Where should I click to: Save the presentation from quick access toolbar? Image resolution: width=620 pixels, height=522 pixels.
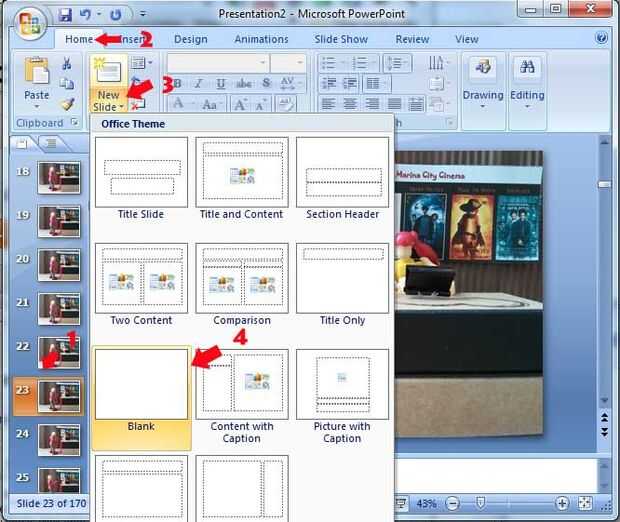pyautogui.click(x=65, y=15)
